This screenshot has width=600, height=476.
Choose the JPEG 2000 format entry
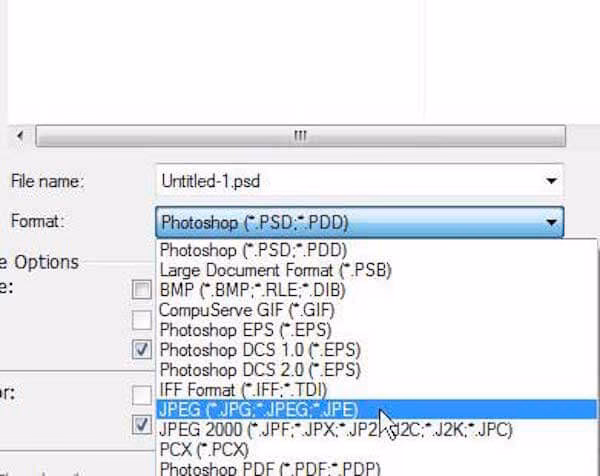[x=376, y=429]
